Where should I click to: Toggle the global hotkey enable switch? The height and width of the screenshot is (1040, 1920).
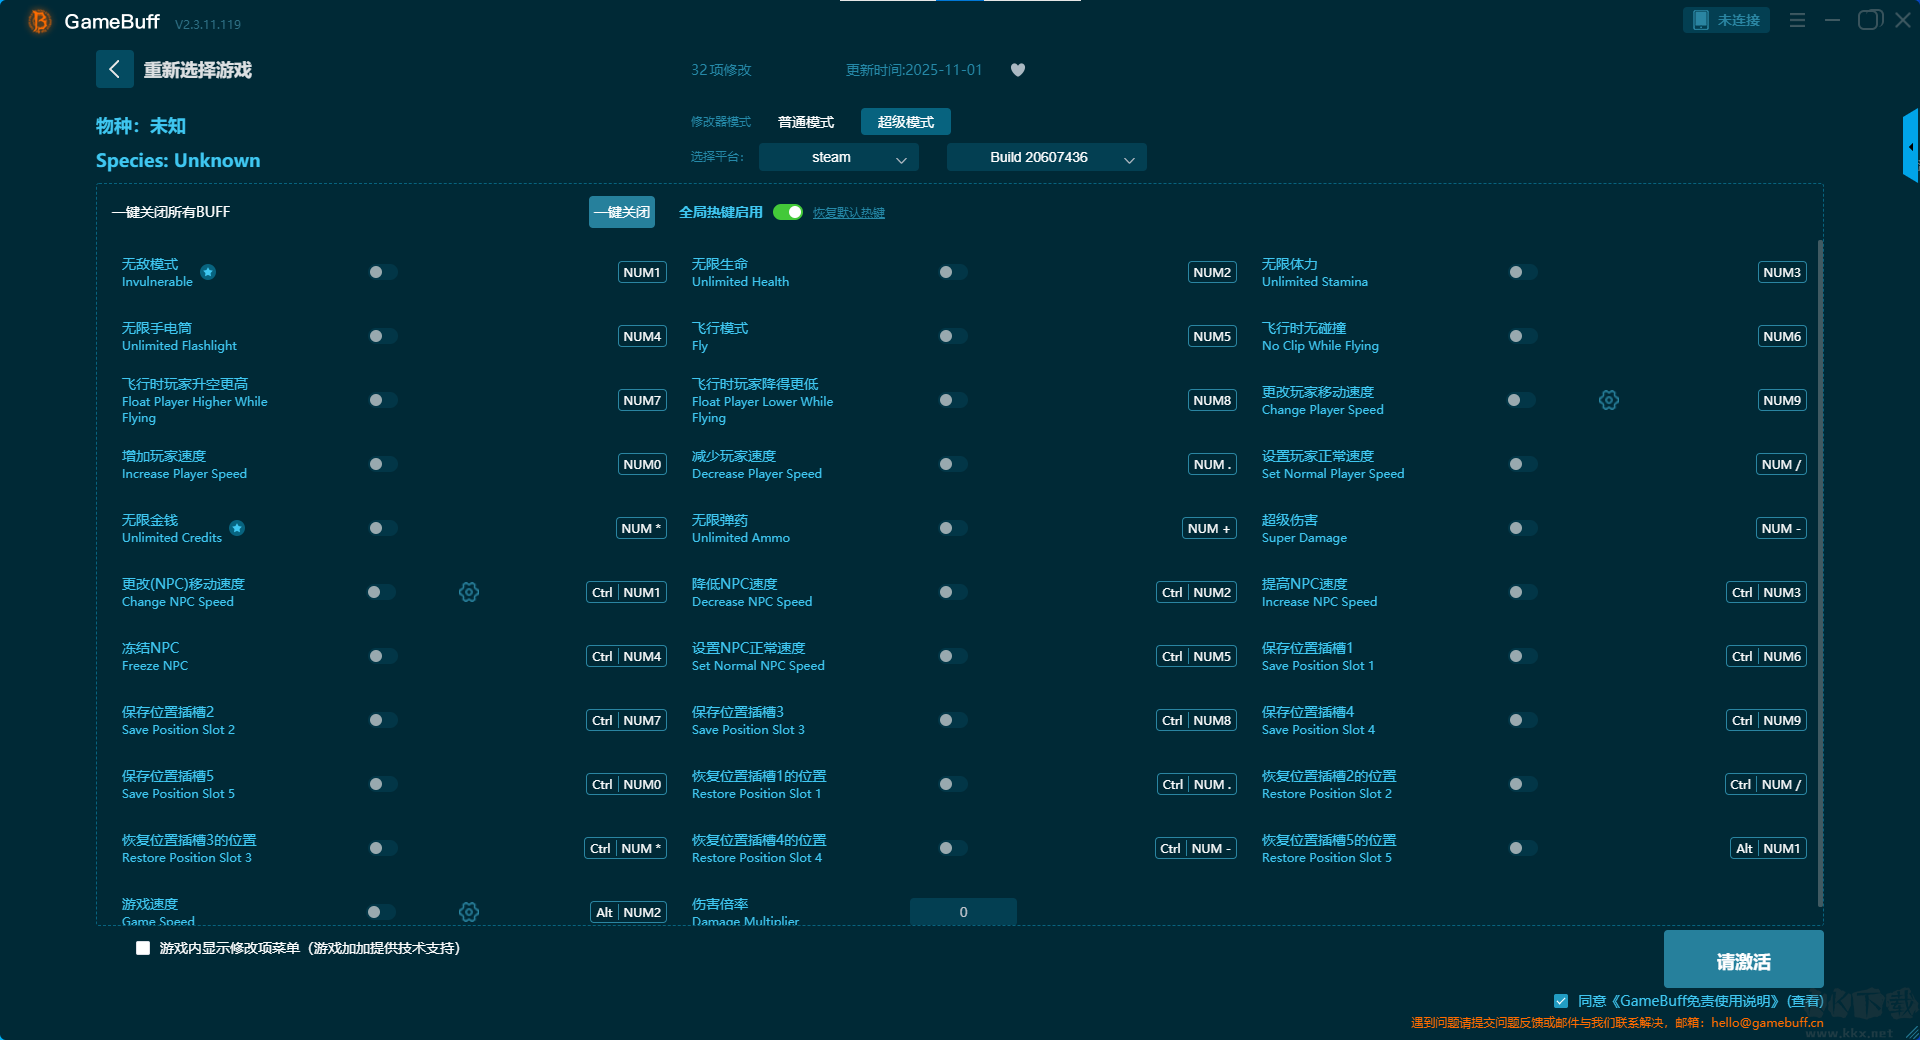[x=788, y=212]
